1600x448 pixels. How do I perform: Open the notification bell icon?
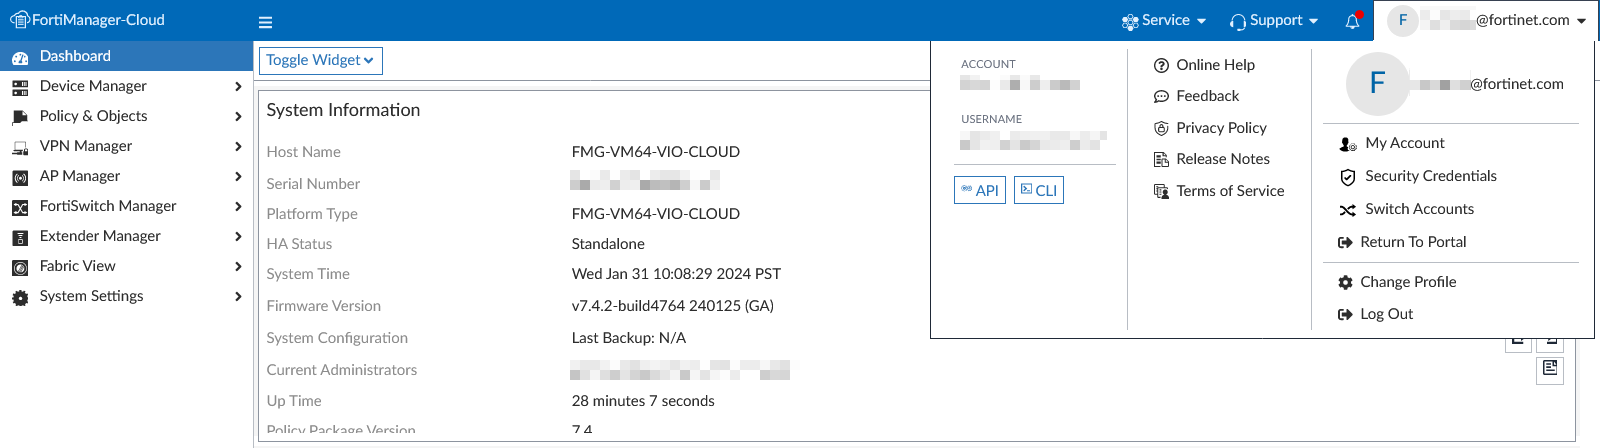[1352, 21]
